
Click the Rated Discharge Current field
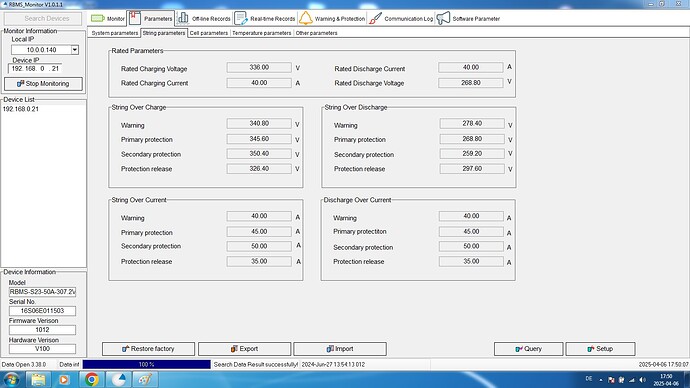pos(471,67)
